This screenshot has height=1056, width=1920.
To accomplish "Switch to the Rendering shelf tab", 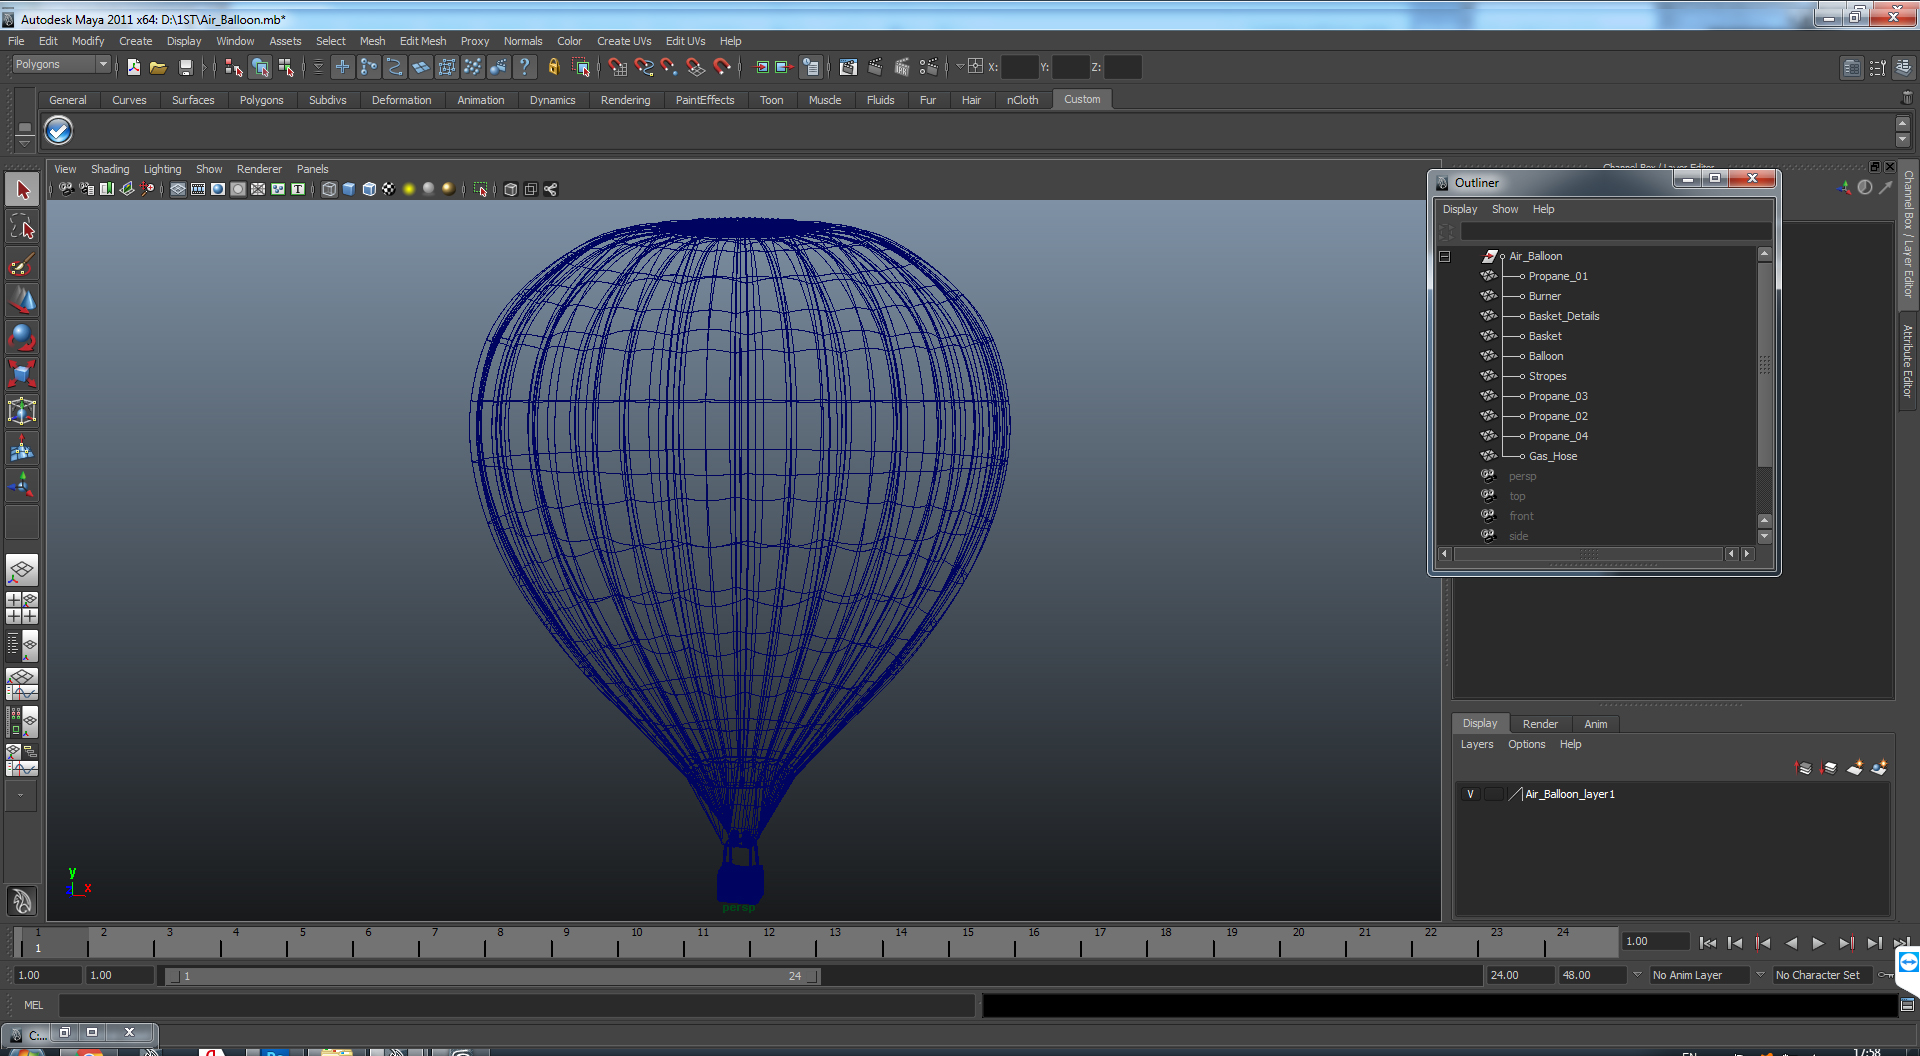I will coord(625,100).
